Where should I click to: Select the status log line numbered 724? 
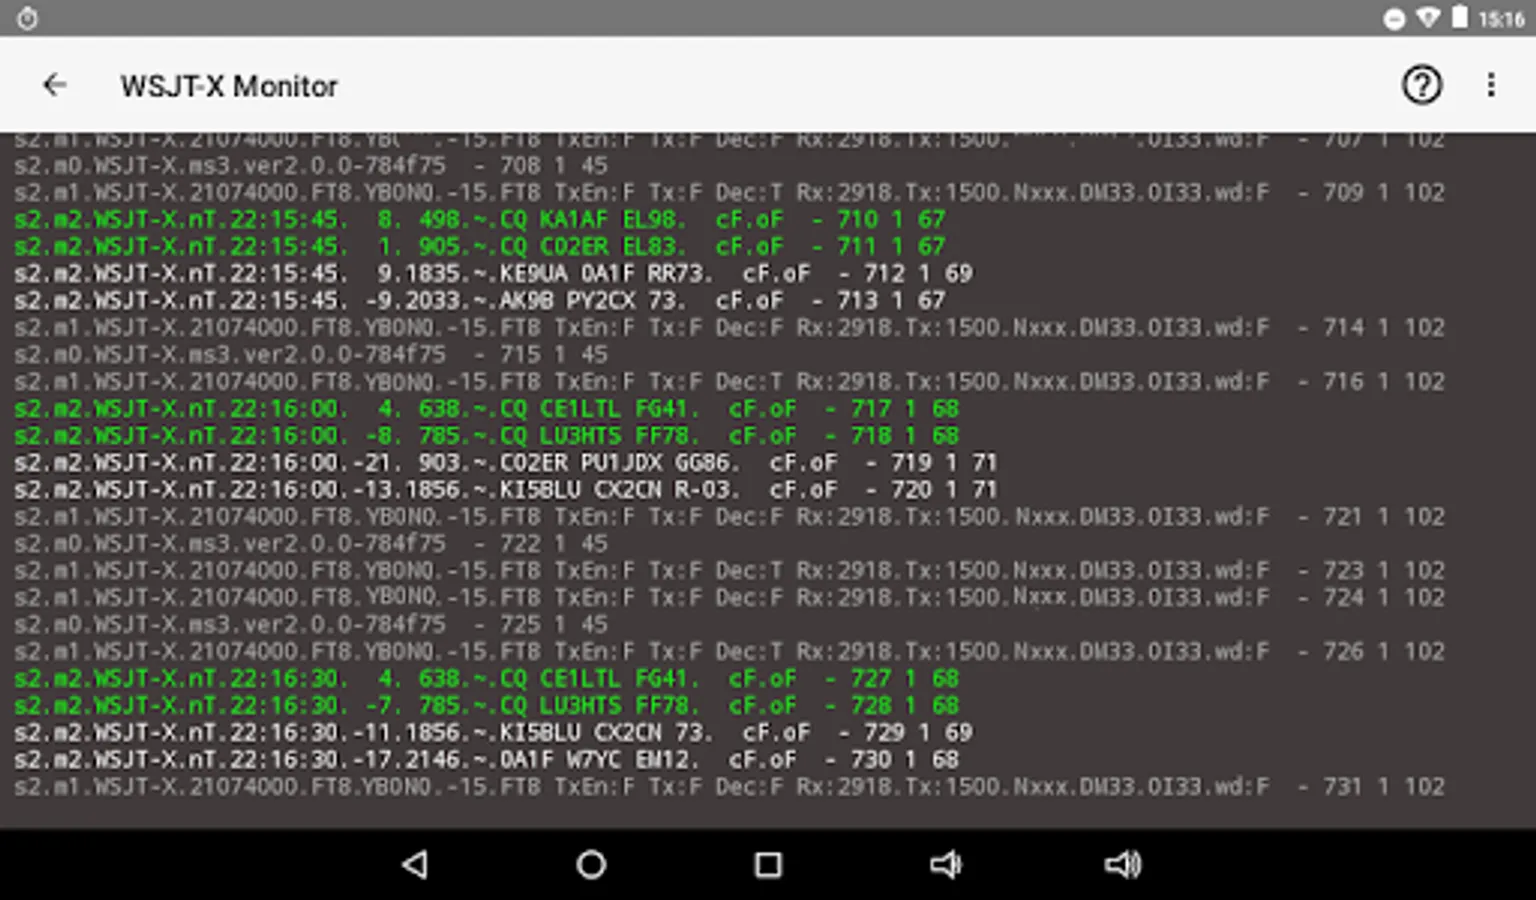[729, 597]
